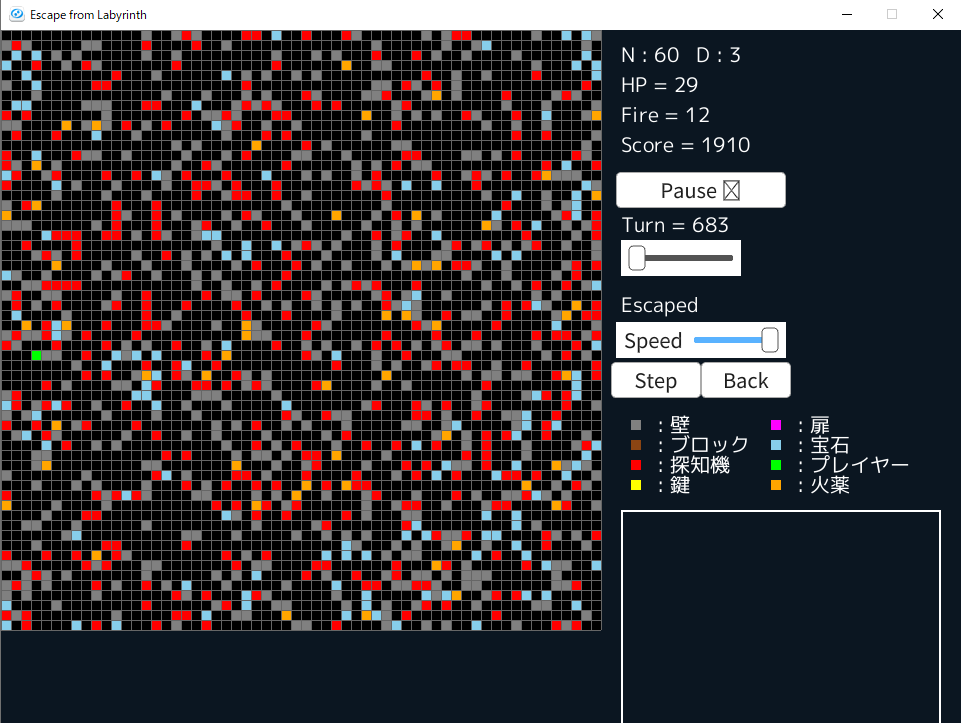Click the empty message box below the legend
The image size is (961, 723).
click(x=781, y=616)
